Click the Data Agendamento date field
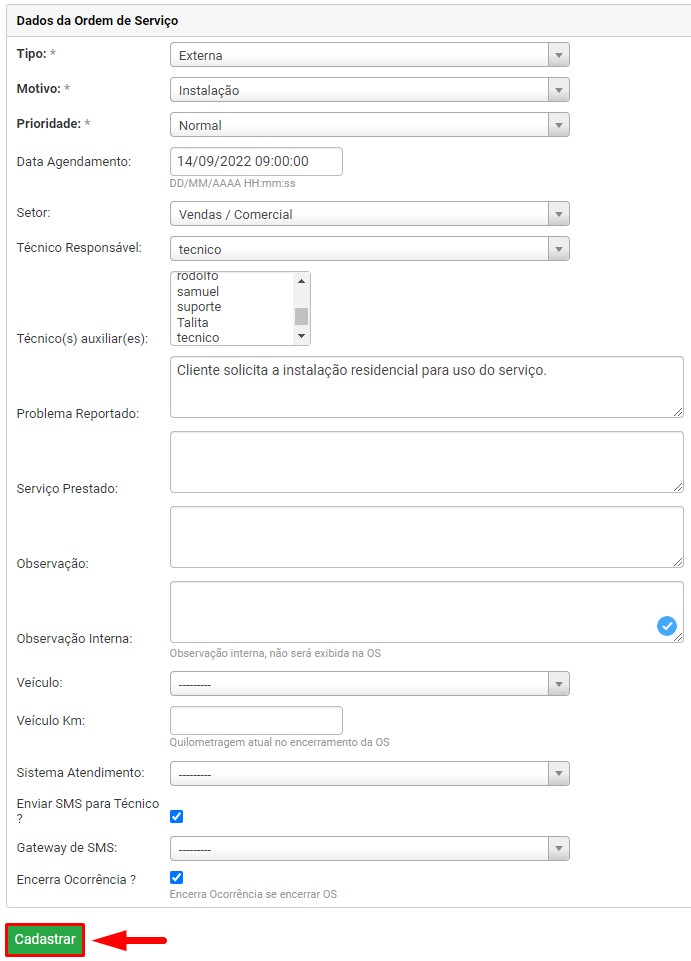 pyautogui.click(x=256, y=161)
